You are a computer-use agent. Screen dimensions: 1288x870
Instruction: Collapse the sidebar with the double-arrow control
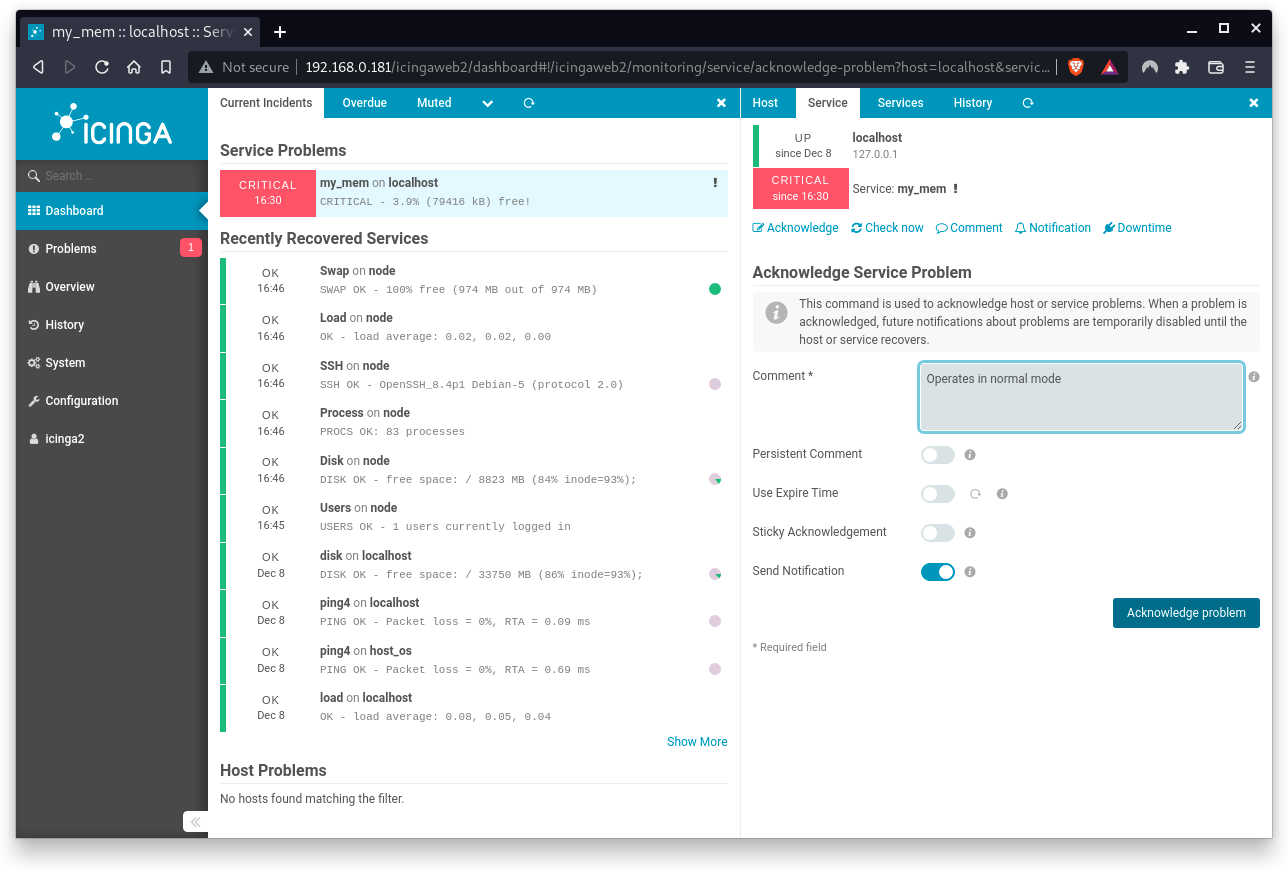(x=194, y=821)
